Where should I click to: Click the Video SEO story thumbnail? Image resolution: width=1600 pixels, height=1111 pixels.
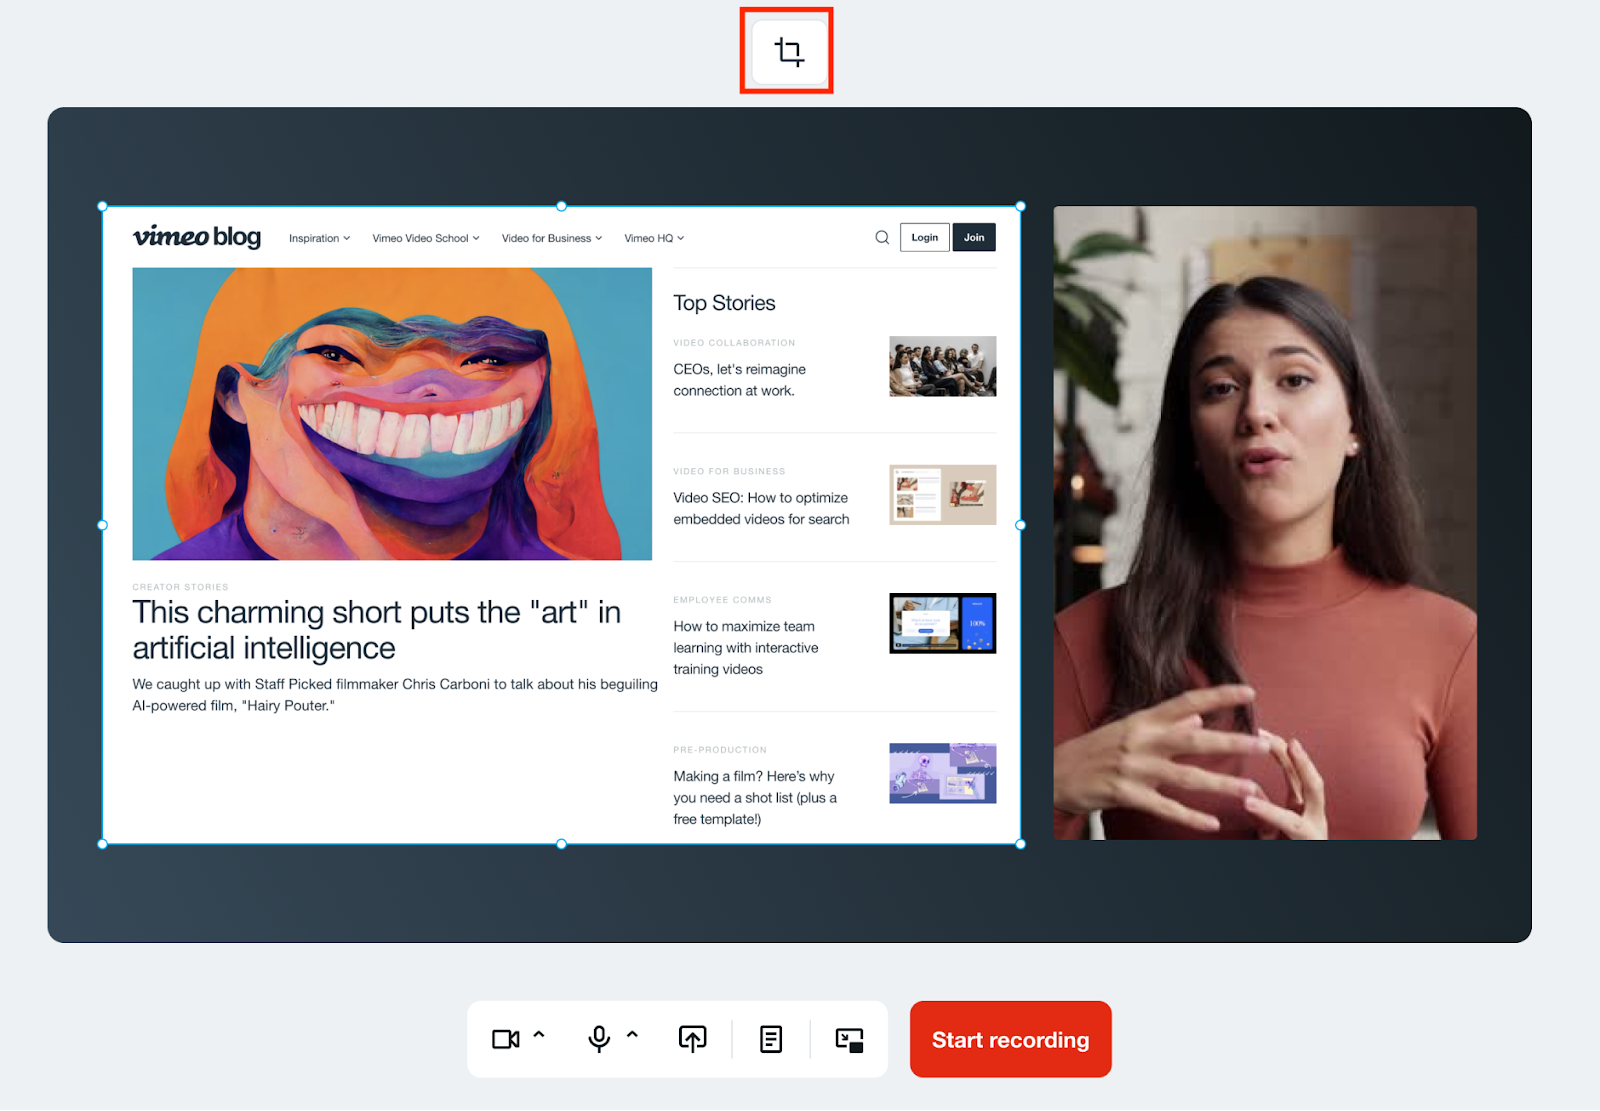[x=942, y=494]
